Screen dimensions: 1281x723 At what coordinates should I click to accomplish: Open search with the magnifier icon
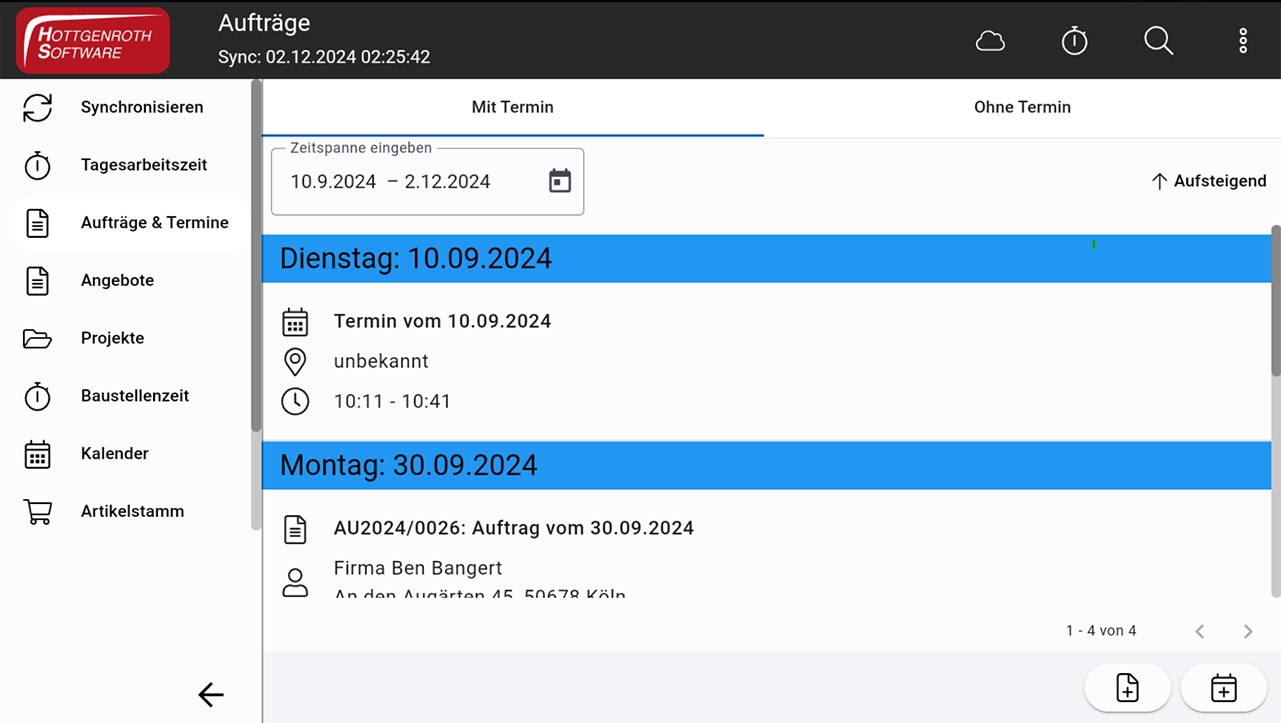click(1158, 41)
